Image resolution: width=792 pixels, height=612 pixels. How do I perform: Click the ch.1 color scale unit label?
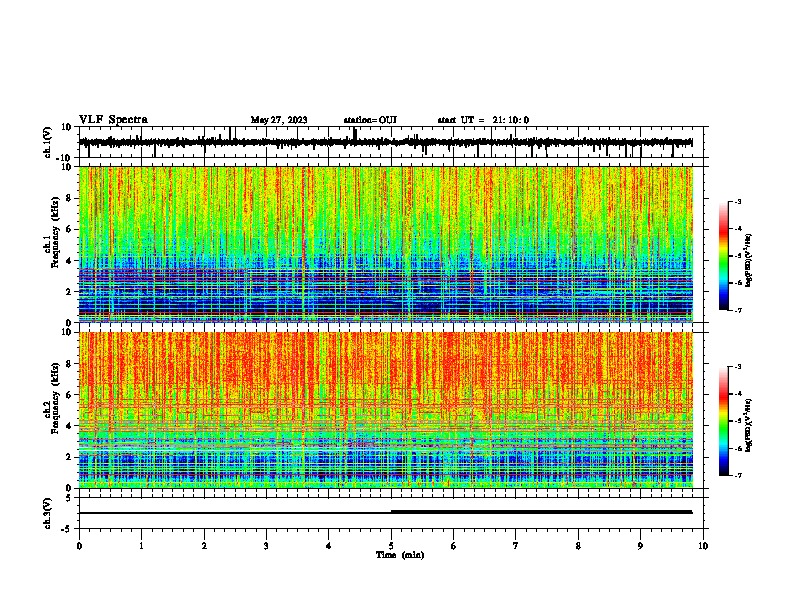[749, 260]
